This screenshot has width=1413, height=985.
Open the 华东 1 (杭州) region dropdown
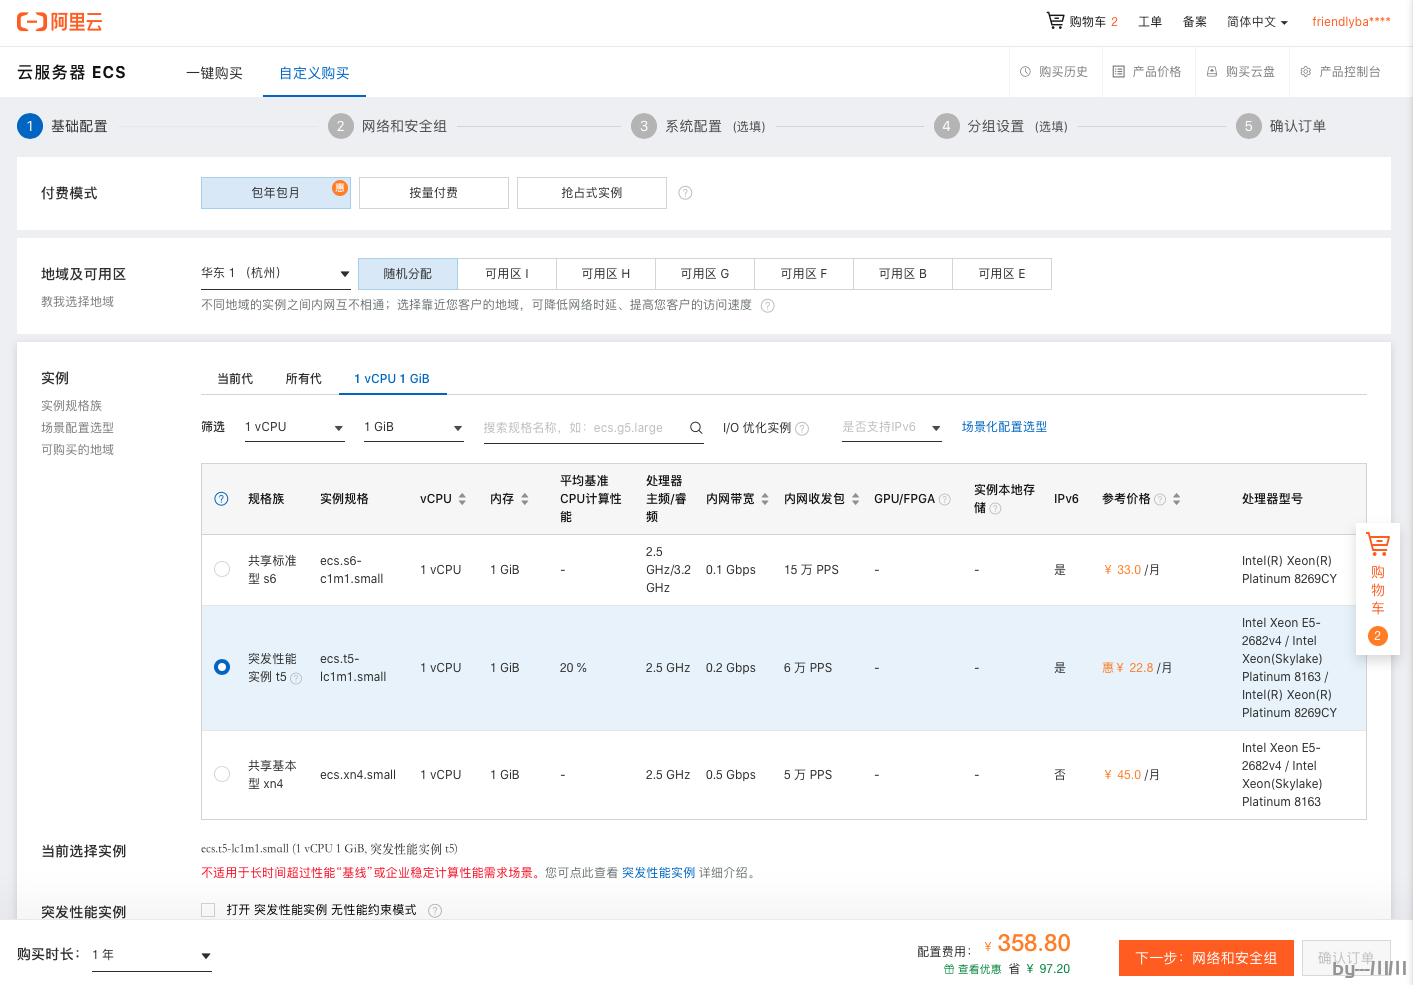[x=276, y=273]
